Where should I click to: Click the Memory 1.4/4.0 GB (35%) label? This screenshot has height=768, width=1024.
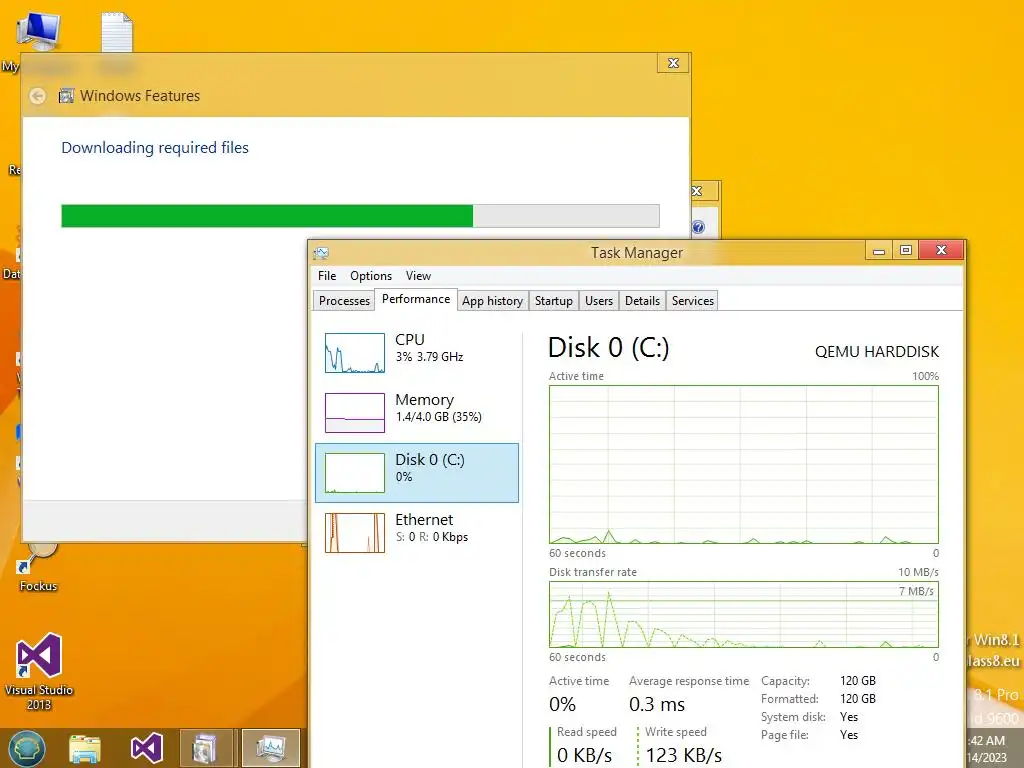coord(438,408)
